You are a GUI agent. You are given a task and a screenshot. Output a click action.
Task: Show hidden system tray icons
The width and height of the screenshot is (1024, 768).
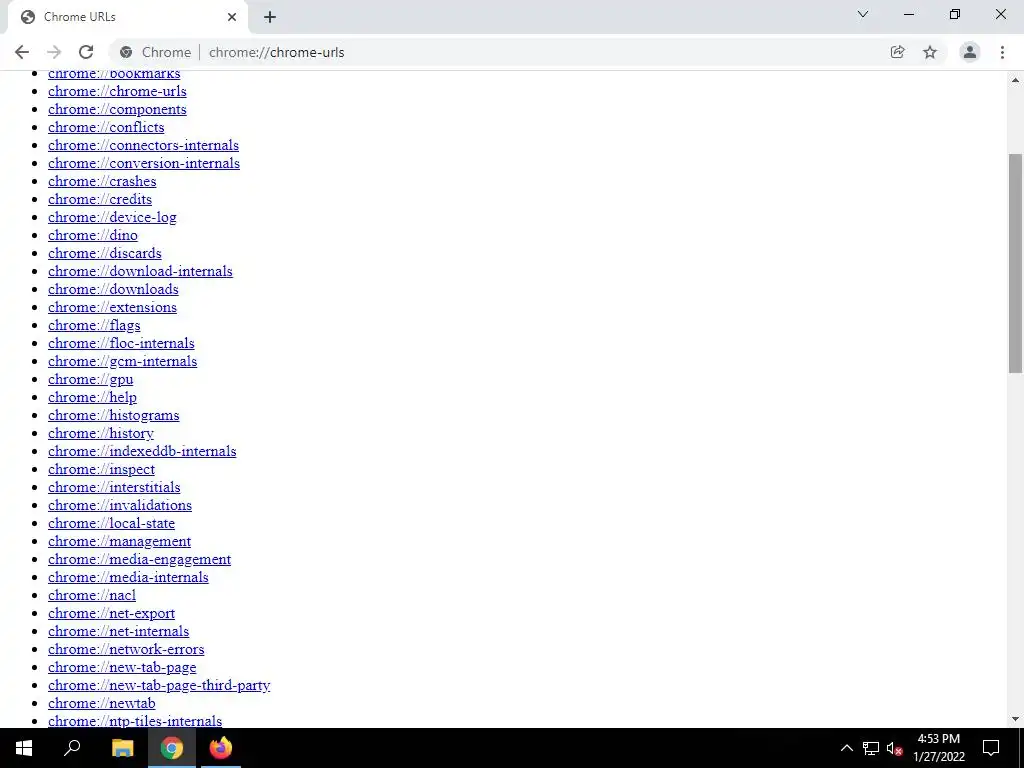846,748
